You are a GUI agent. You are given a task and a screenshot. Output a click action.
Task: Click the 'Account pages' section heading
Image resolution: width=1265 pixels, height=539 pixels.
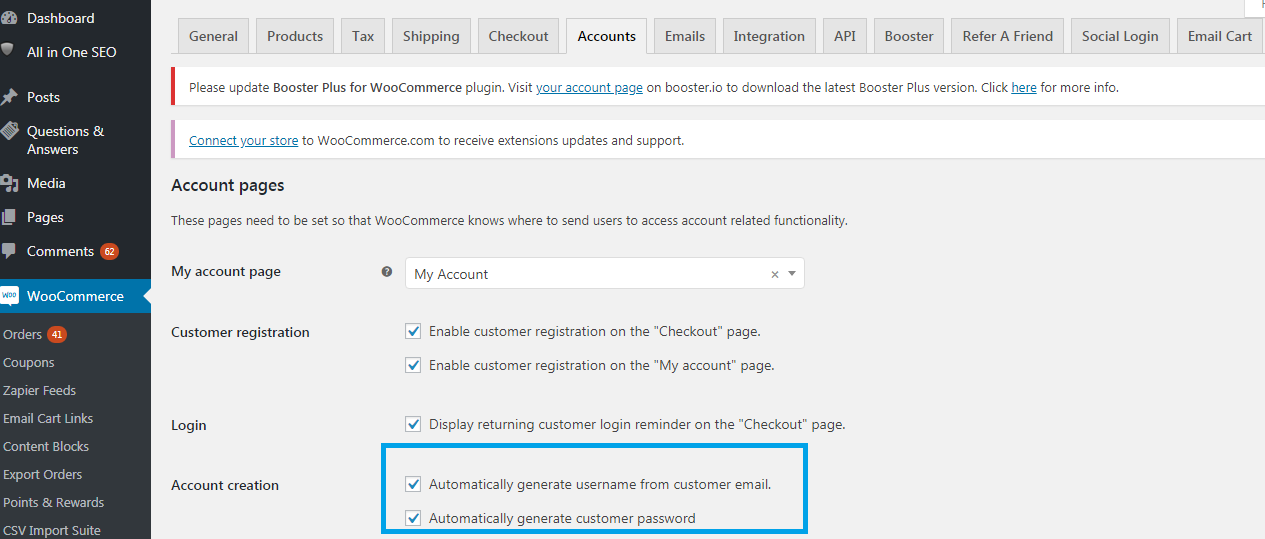coord(228,185)
